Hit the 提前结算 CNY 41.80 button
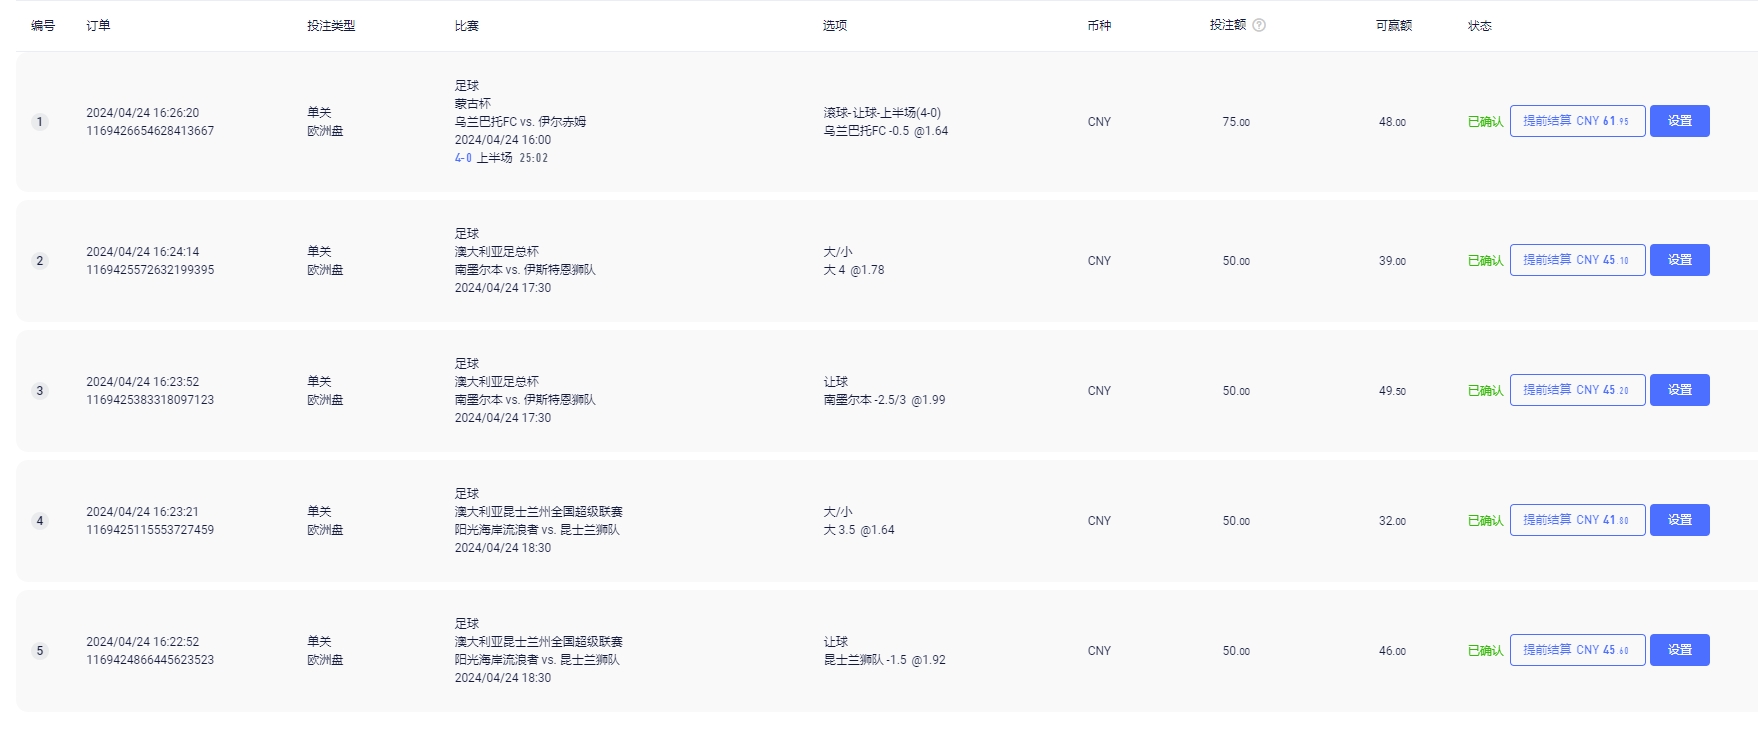Image resolution: width=1758 pixels, height=738 pixels. pos(1577,520)
